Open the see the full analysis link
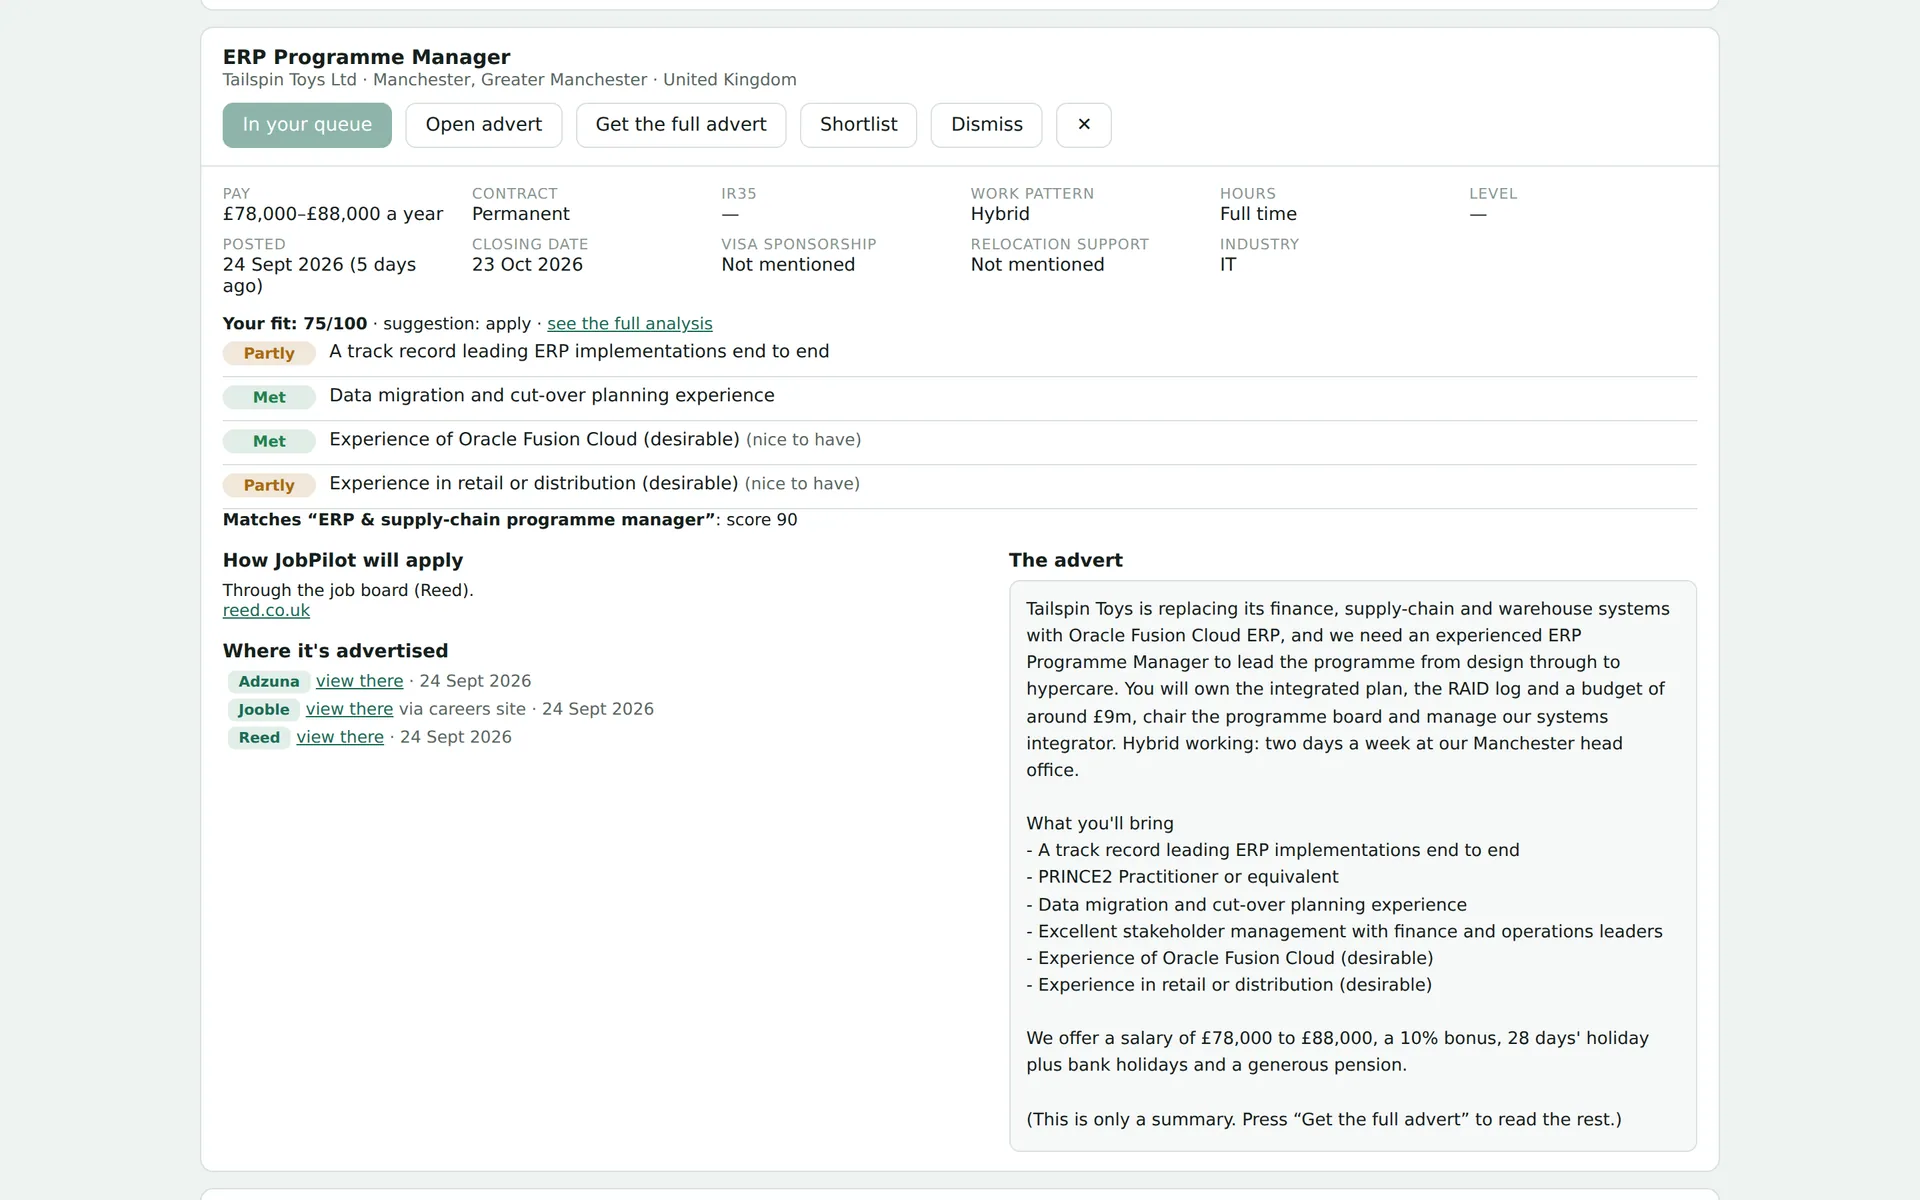This screenshot has height=1200, width=1920. coord(630,324)
